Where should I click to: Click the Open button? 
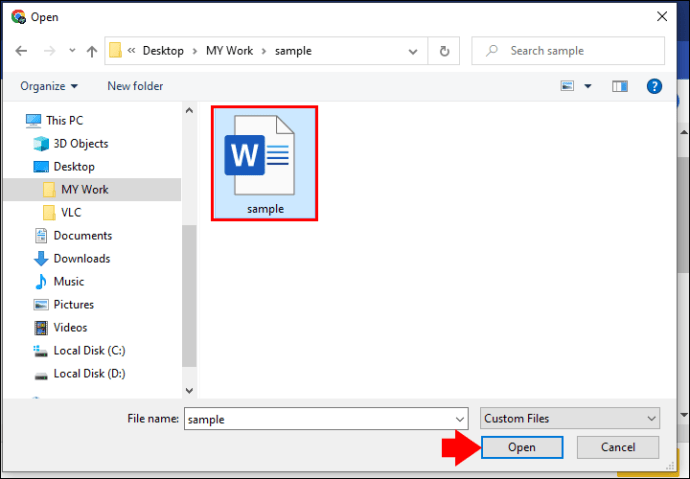522,447
